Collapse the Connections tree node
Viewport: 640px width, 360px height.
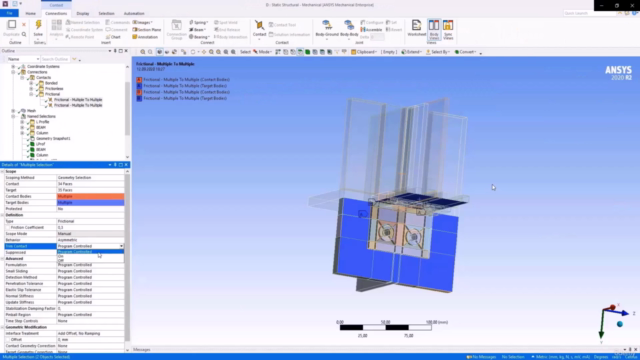(x=13, y=72)
